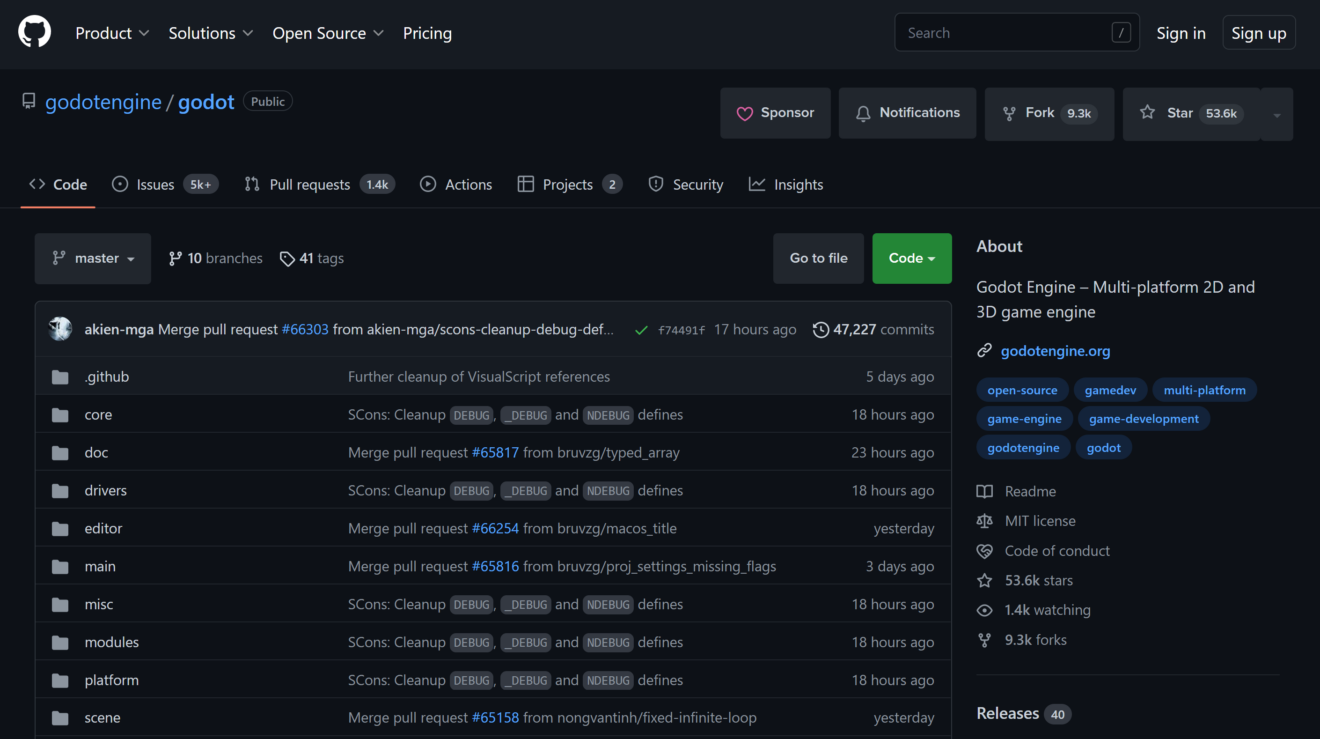Toggle the Notifications bell button

tap(907, 113)
